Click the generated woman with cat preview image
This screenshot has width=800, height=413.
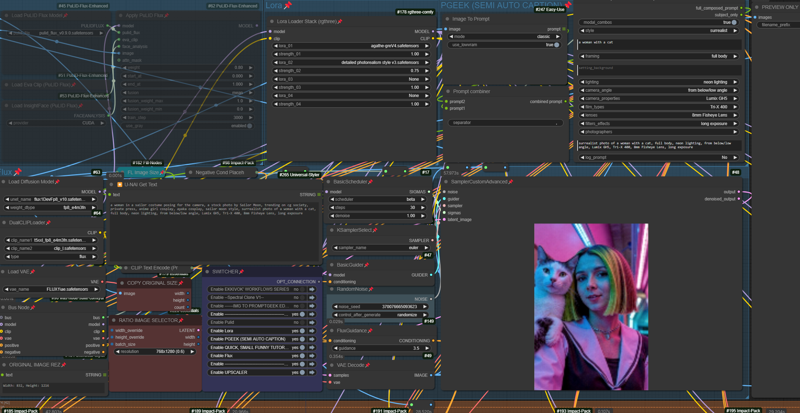[x=591, y=307]
